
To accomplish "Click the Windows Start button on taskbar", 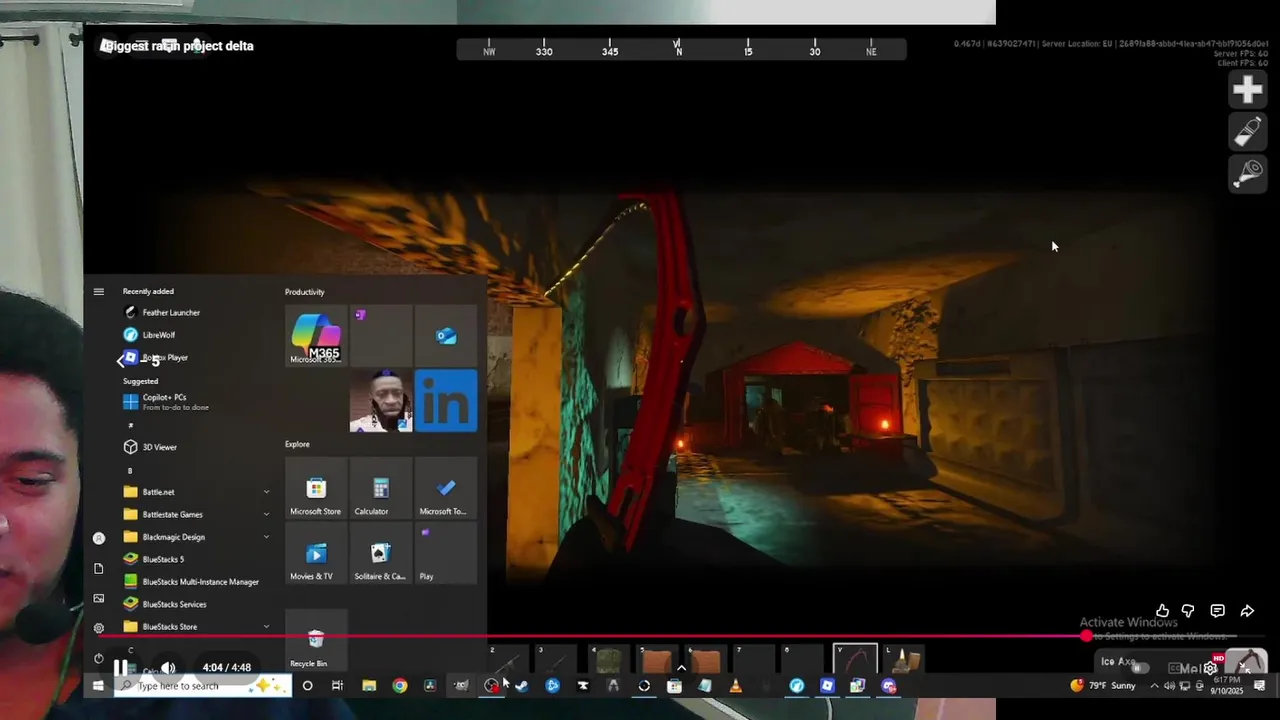I will coord(98,686).
